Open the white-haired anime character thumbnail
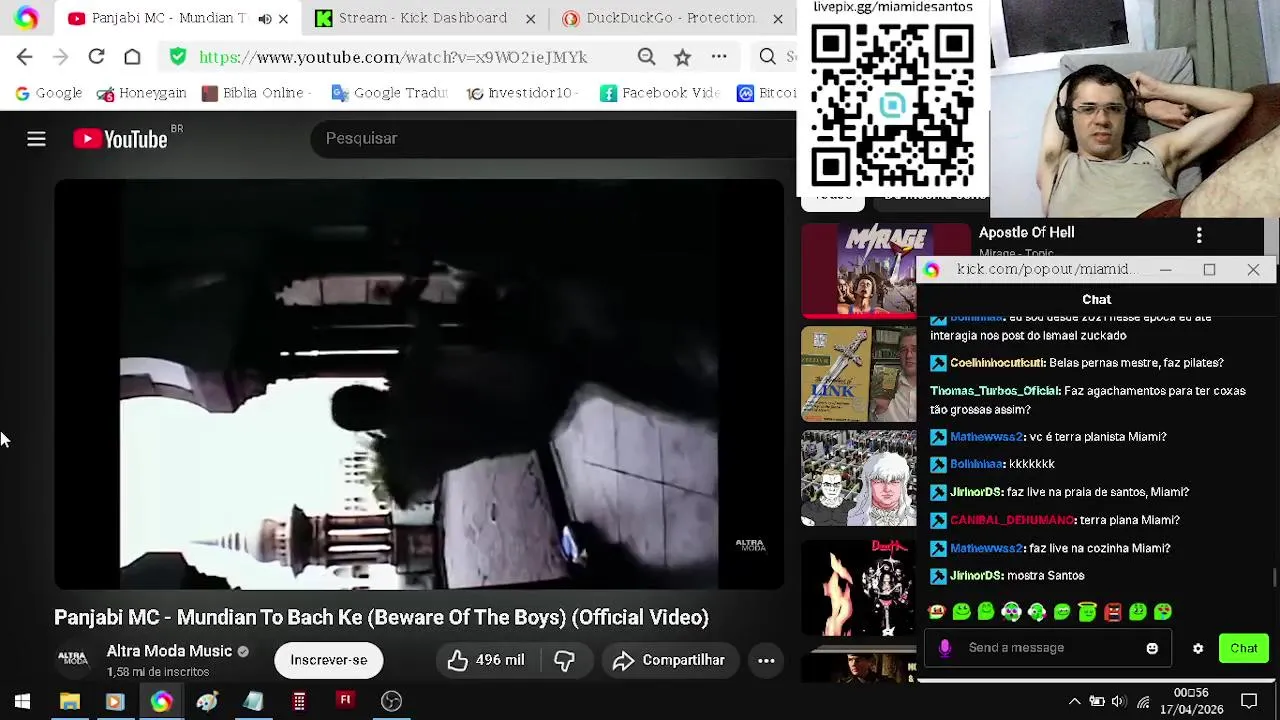 coord(860,478)
